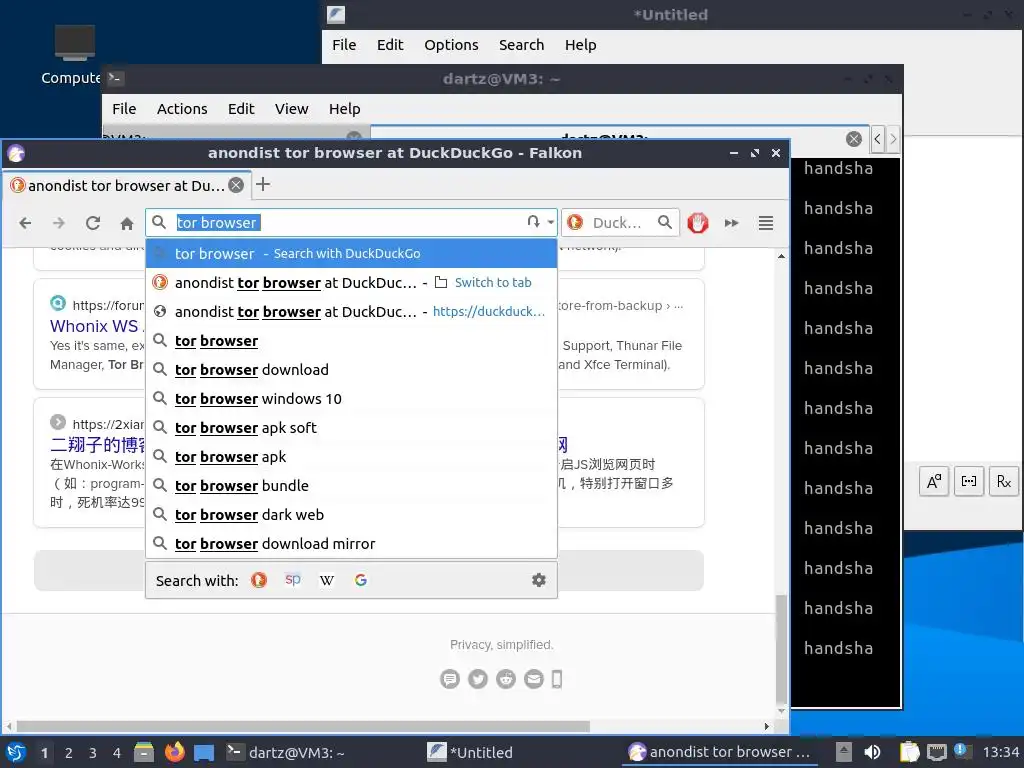The image size is (1024, 768).
Task: Open the File menu in the terminal
Action: pos(124,109)
